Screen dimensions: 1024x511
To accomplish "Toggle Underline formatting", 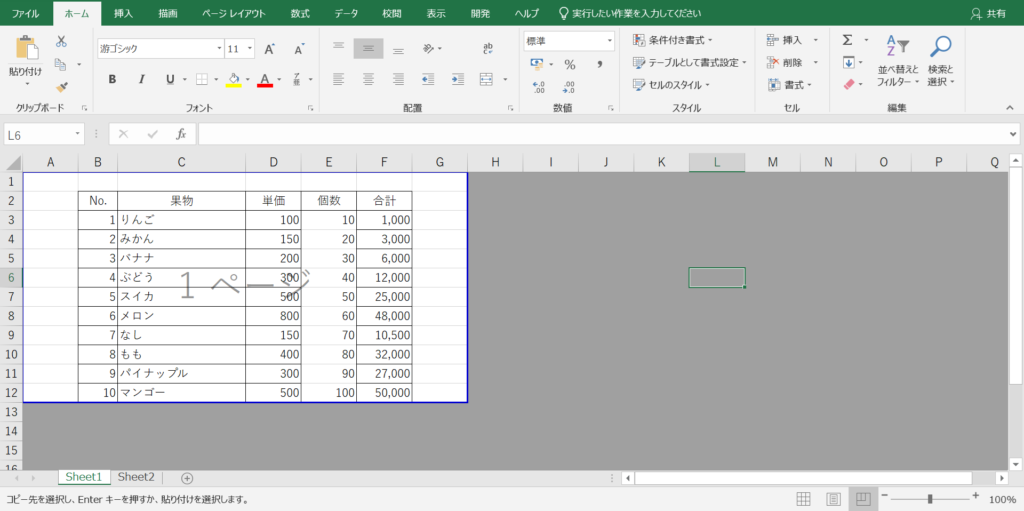I will tap(170, 79).
